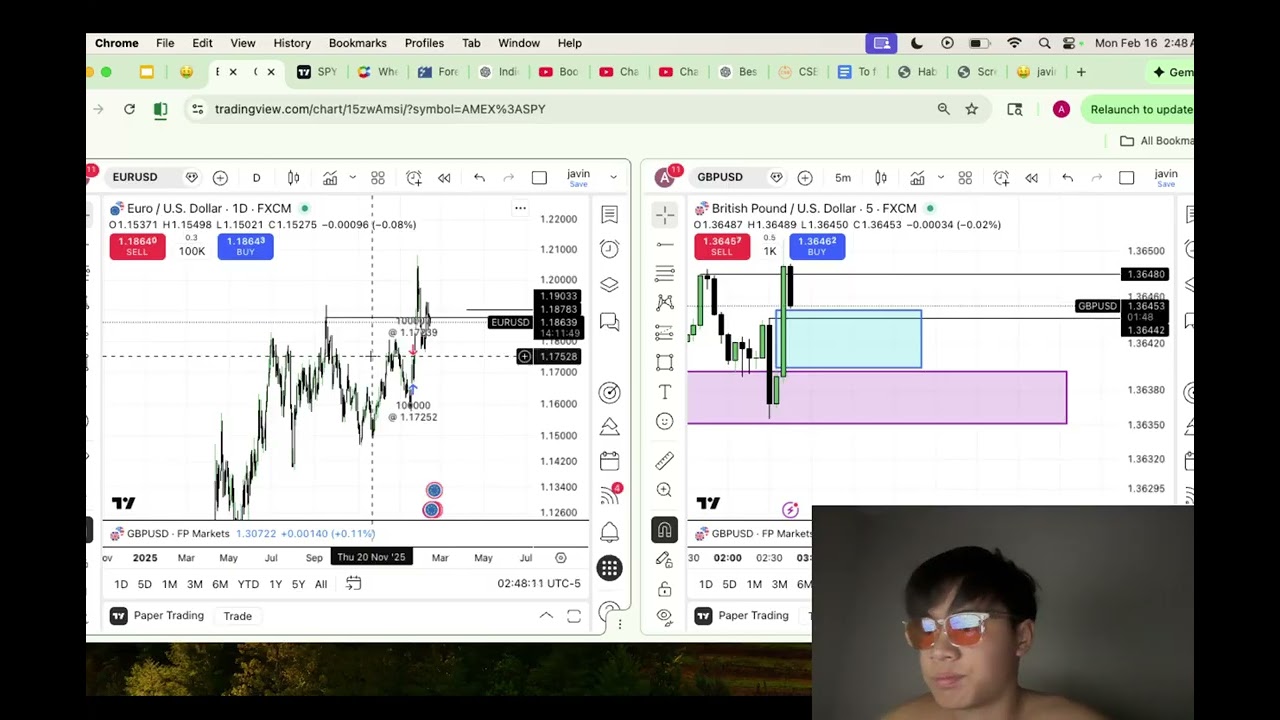Open the emoji icons tool
Screen dimensions: 1280x720
tap(664, 421)
